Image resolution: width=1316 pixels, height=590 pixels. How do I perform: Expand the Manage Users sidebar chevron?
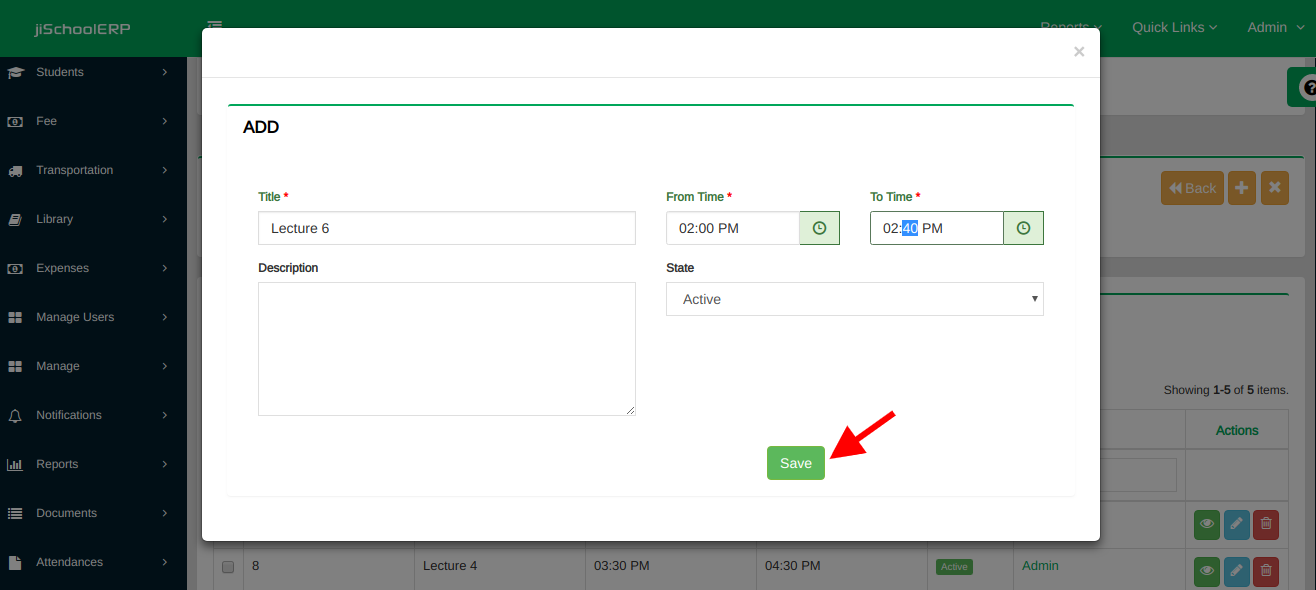point(165,317)
